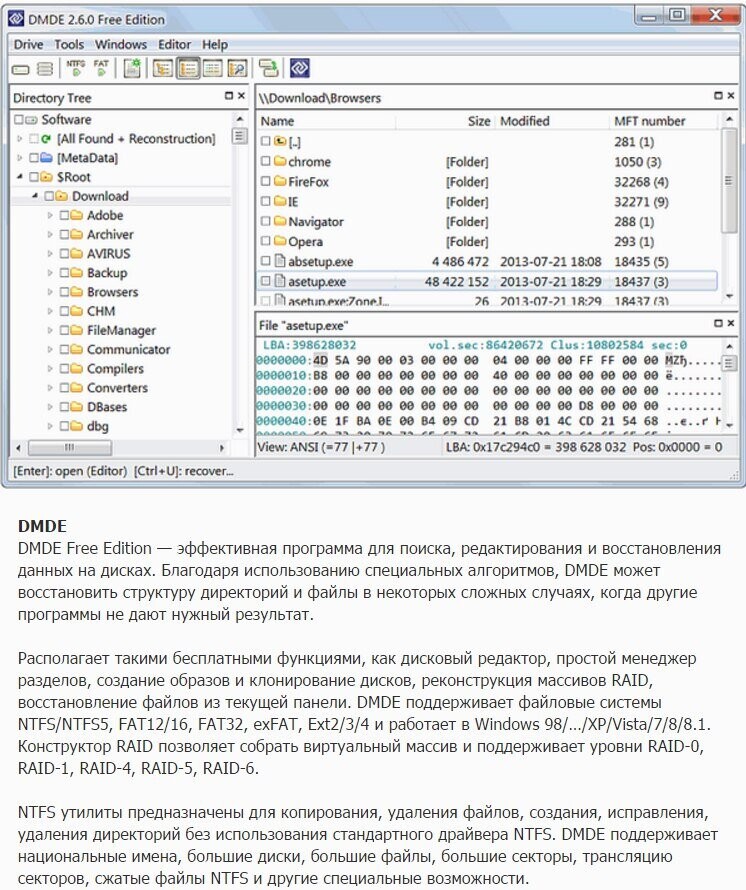Maximize the \\Download\Browsers file panel
The width and height of the screenshot is (746, 890).
coord(718,96)
